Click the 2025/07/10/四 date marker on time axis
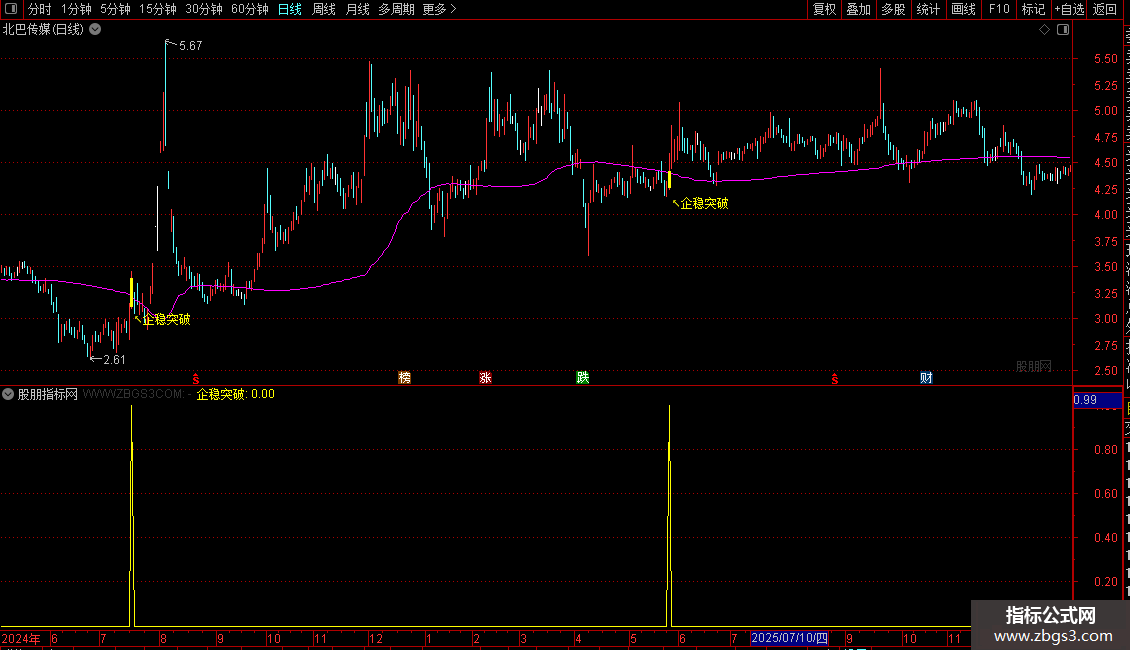 pos(789,638)
